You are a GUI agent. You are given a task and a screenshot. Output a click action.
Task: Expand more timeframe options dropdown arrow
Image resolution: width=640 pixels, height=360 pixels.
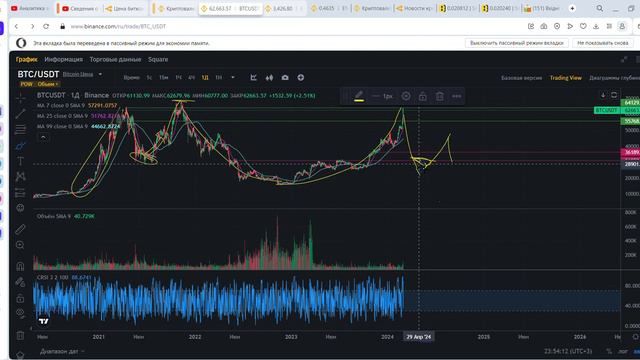click(233, 78)
